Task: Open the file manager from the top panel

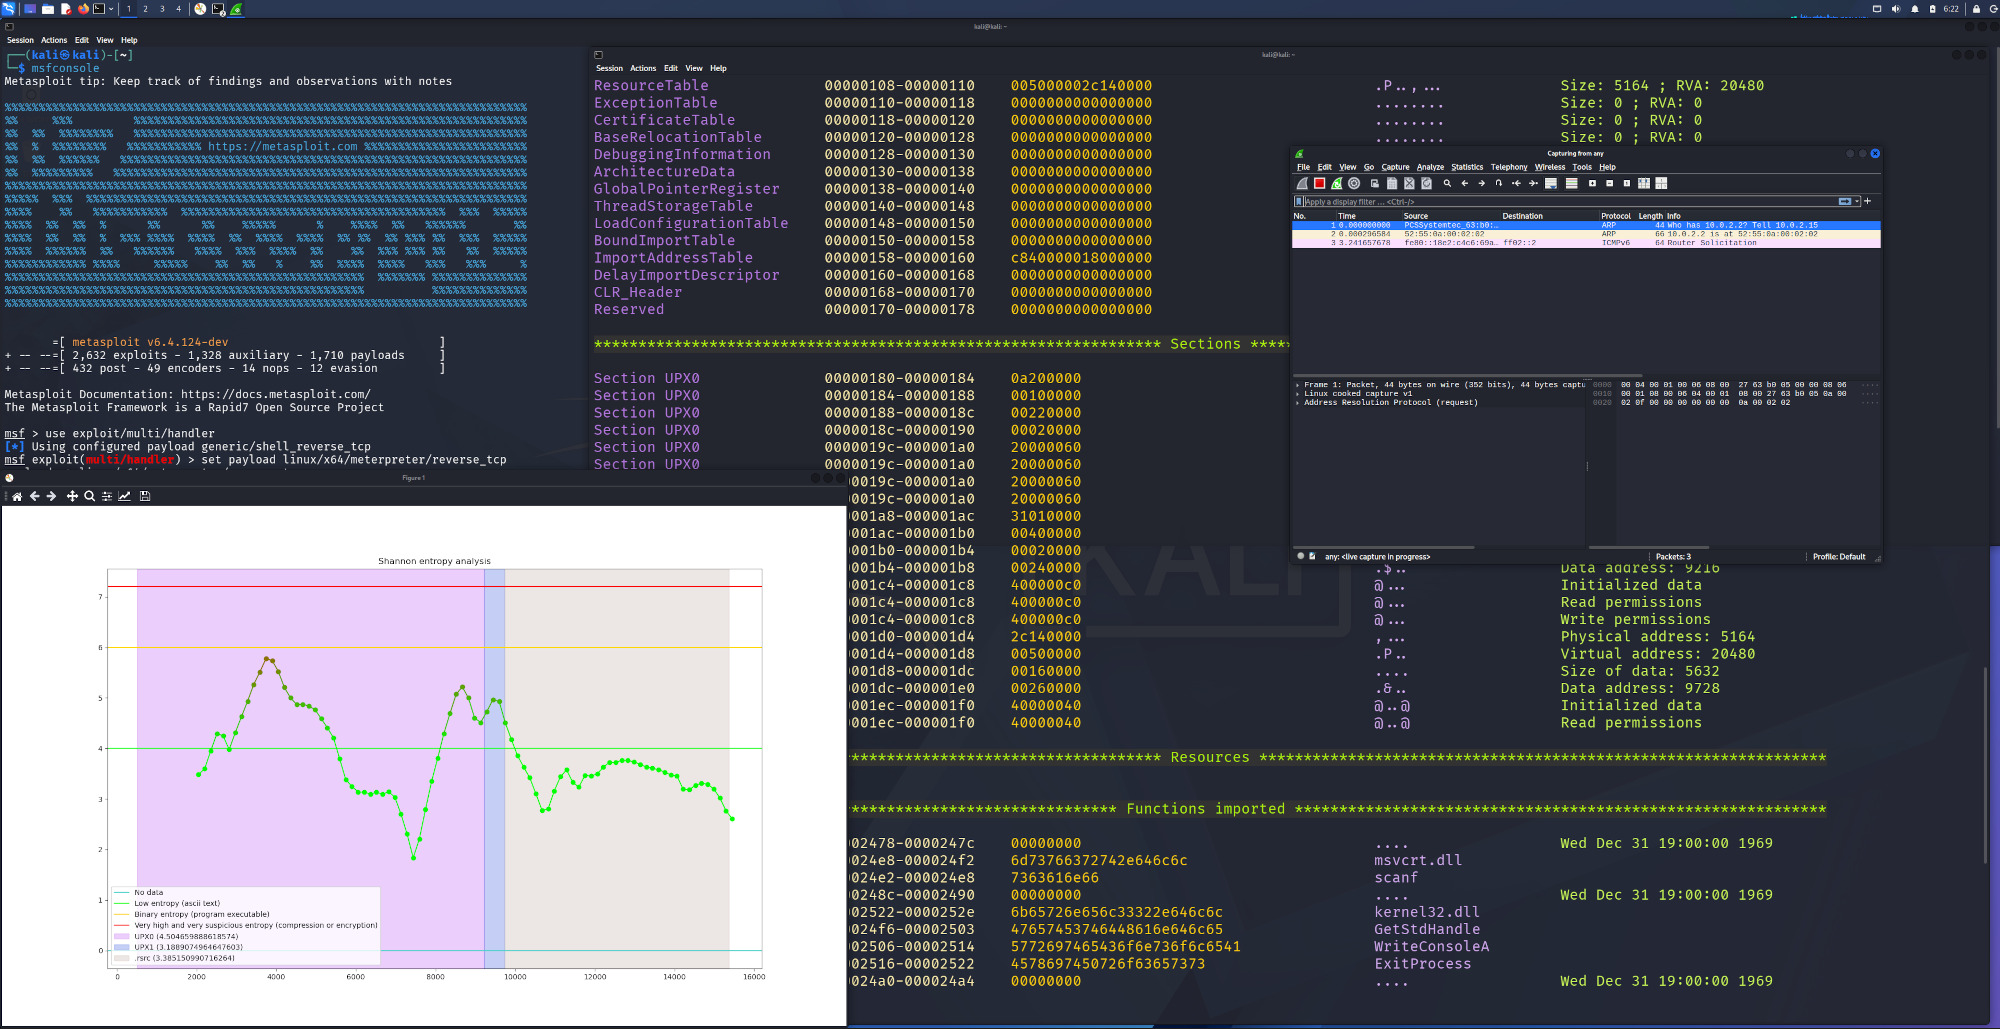Action: 48,8
